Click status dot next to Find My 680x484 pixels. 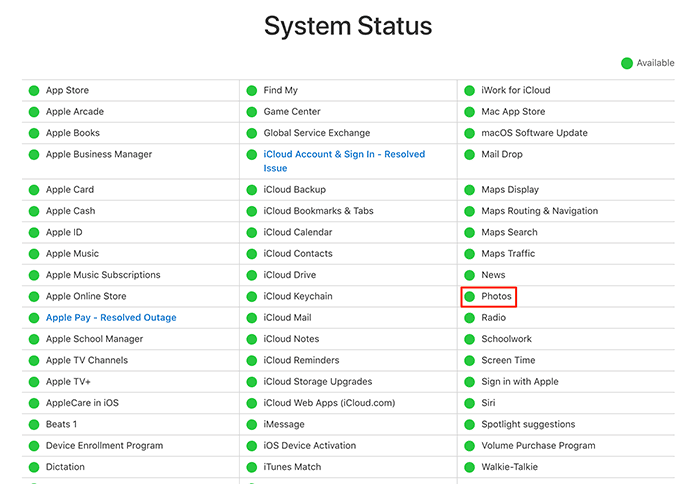pyautogui.click(x=252, y=91)
